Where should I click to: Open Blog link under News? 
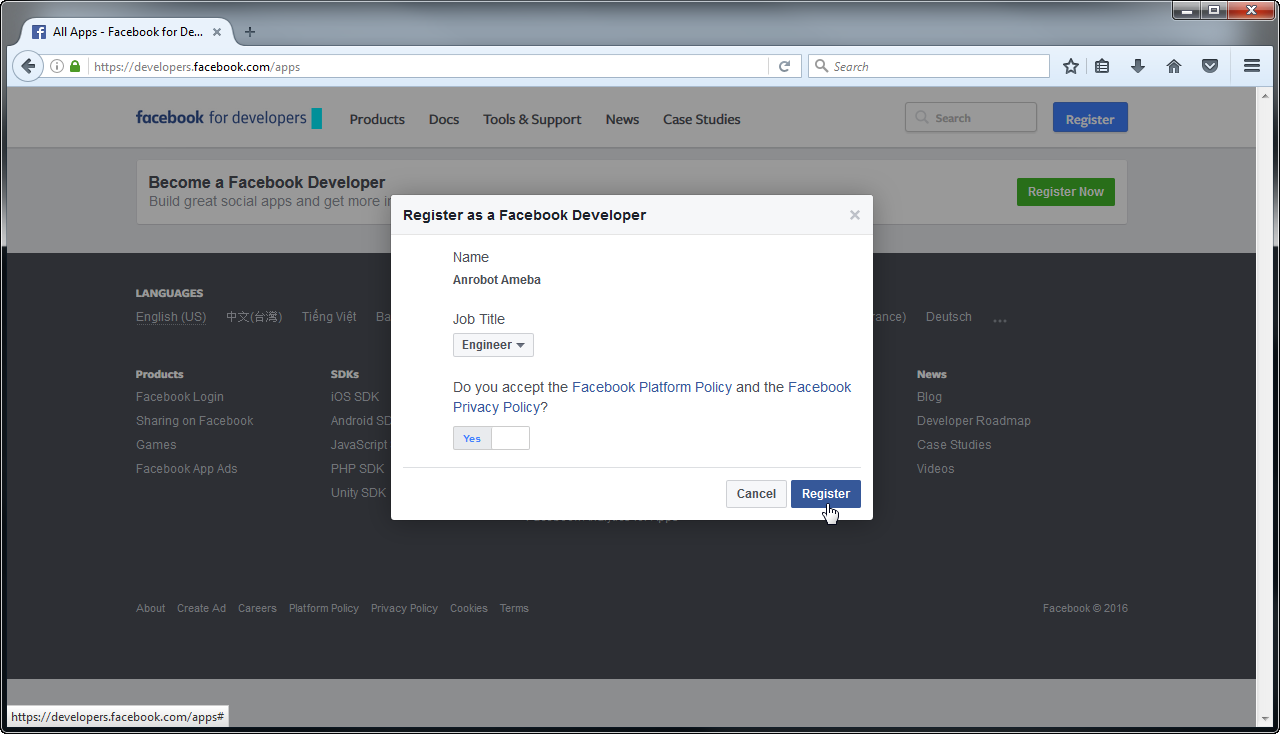coord(929,397)
